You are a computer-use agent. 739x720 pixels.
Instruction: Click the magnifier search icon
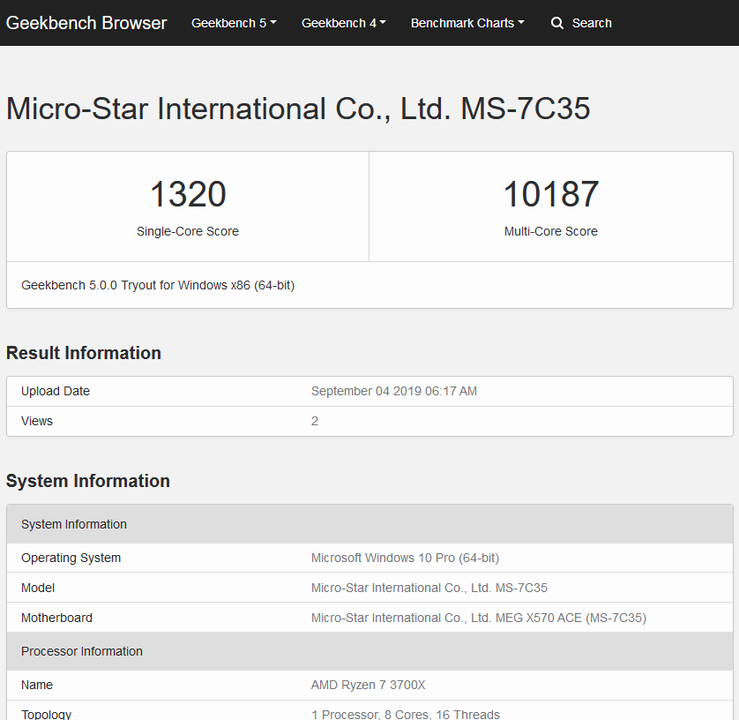tap(557, 23)
